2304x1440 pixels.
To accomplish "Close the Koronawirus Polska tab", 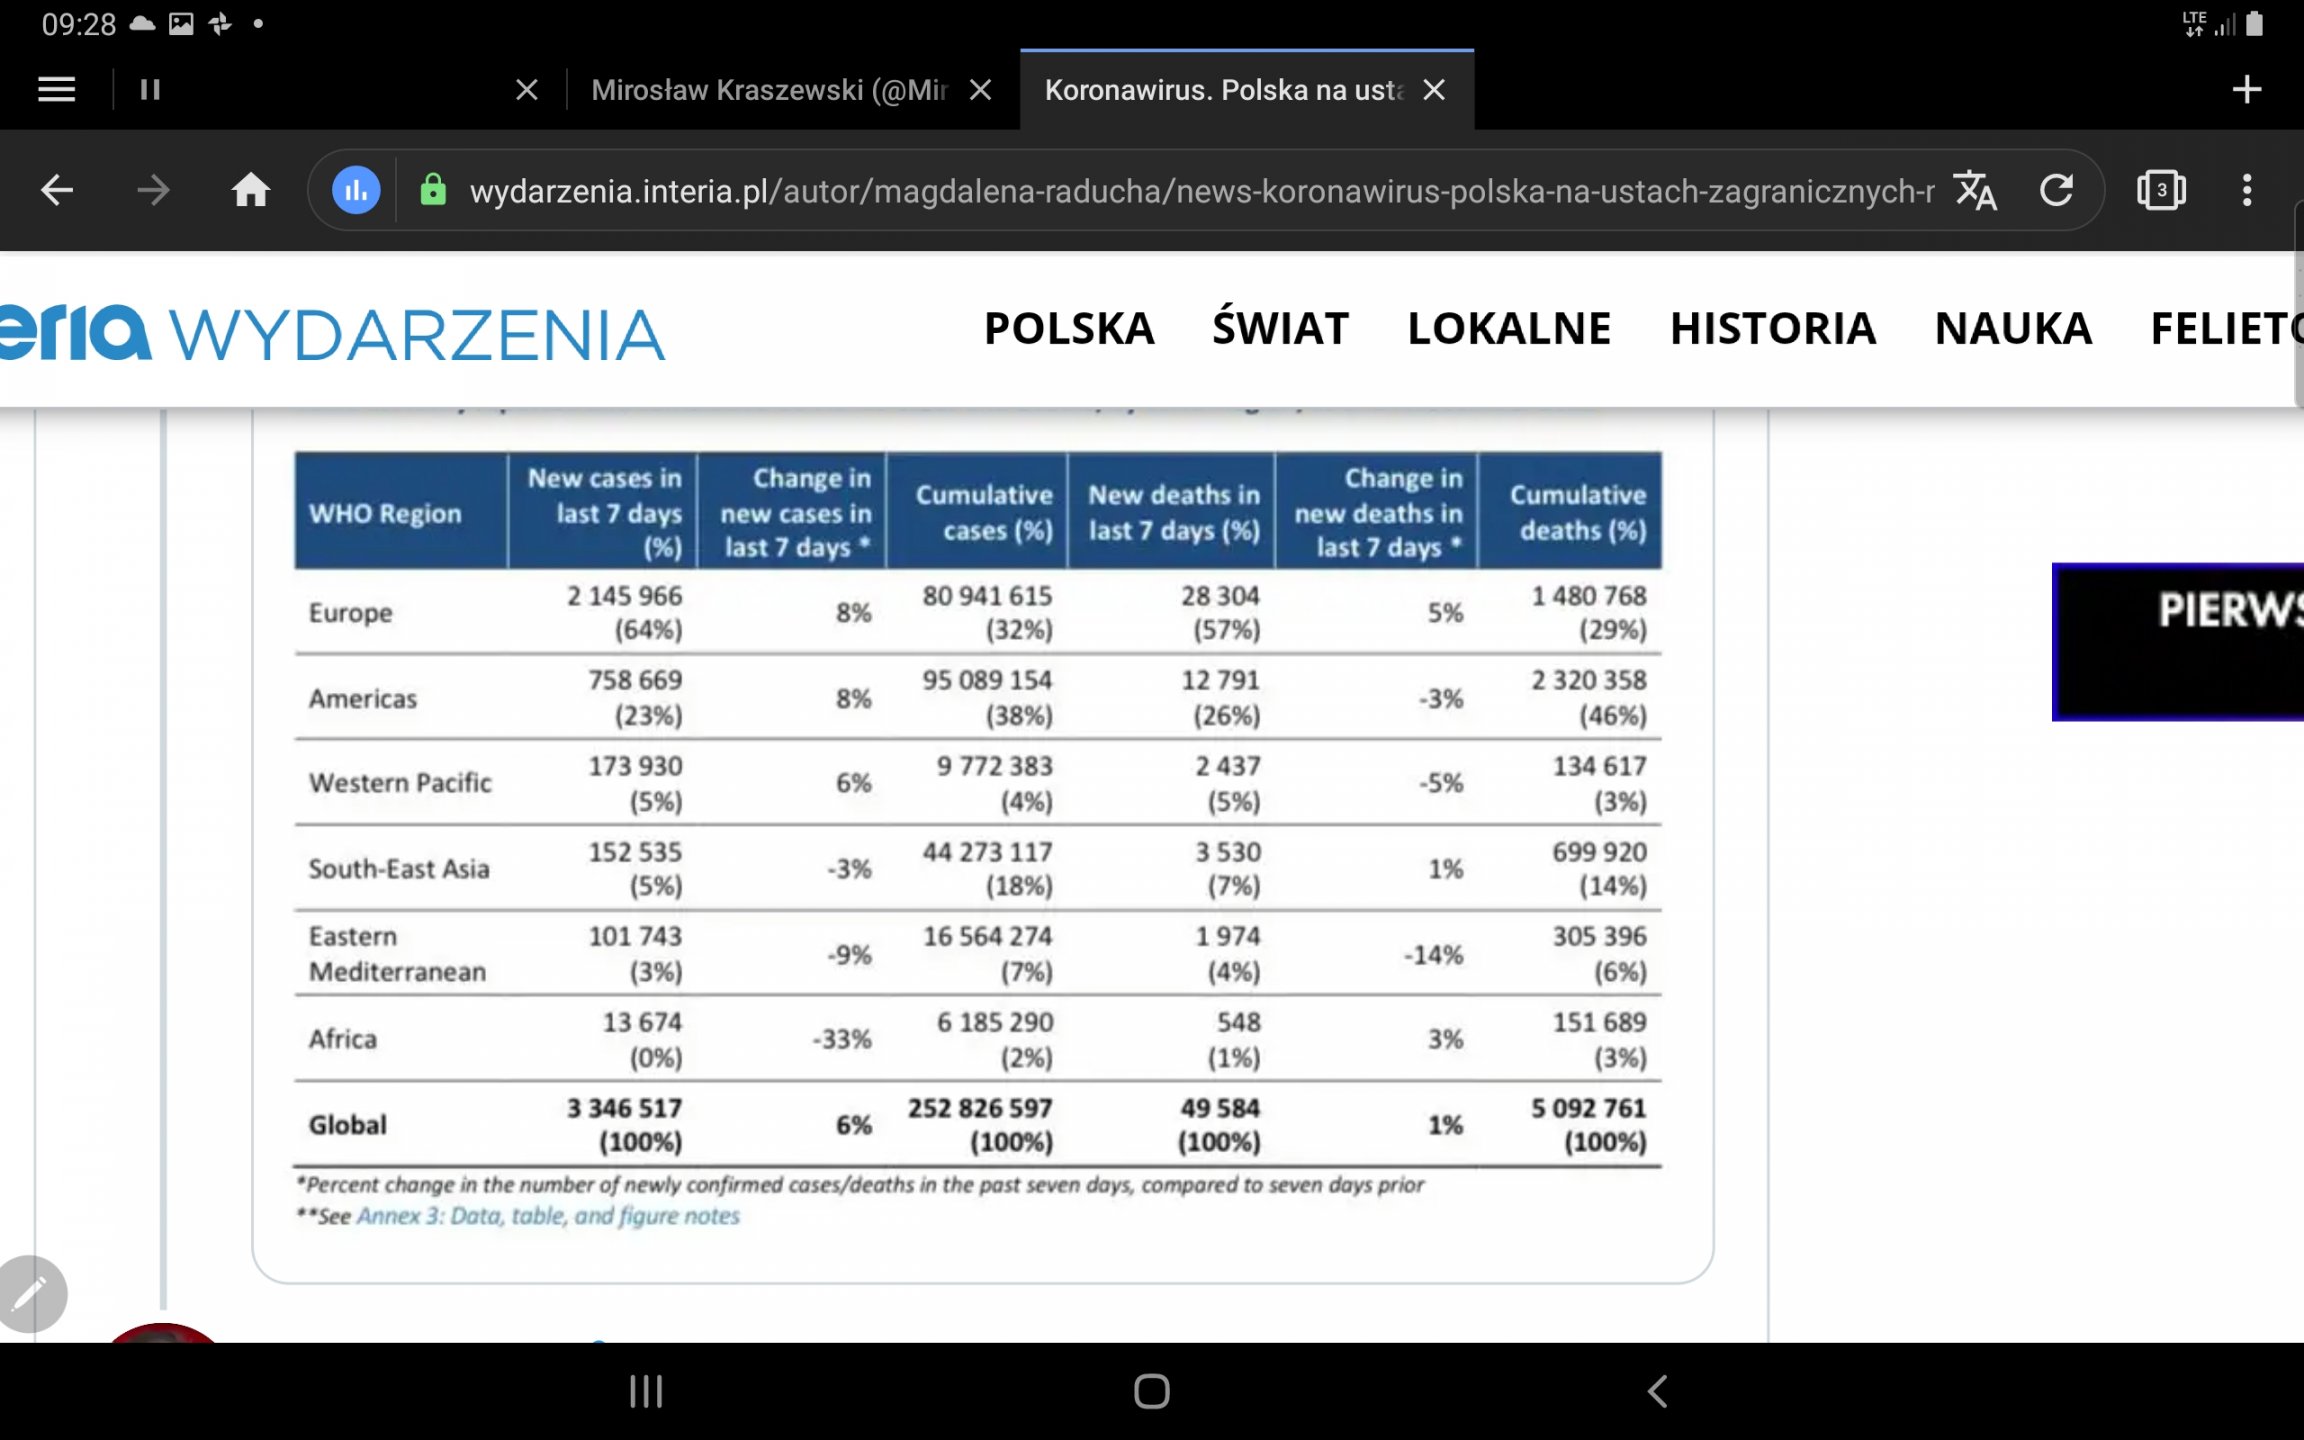I will (1434, 90).
